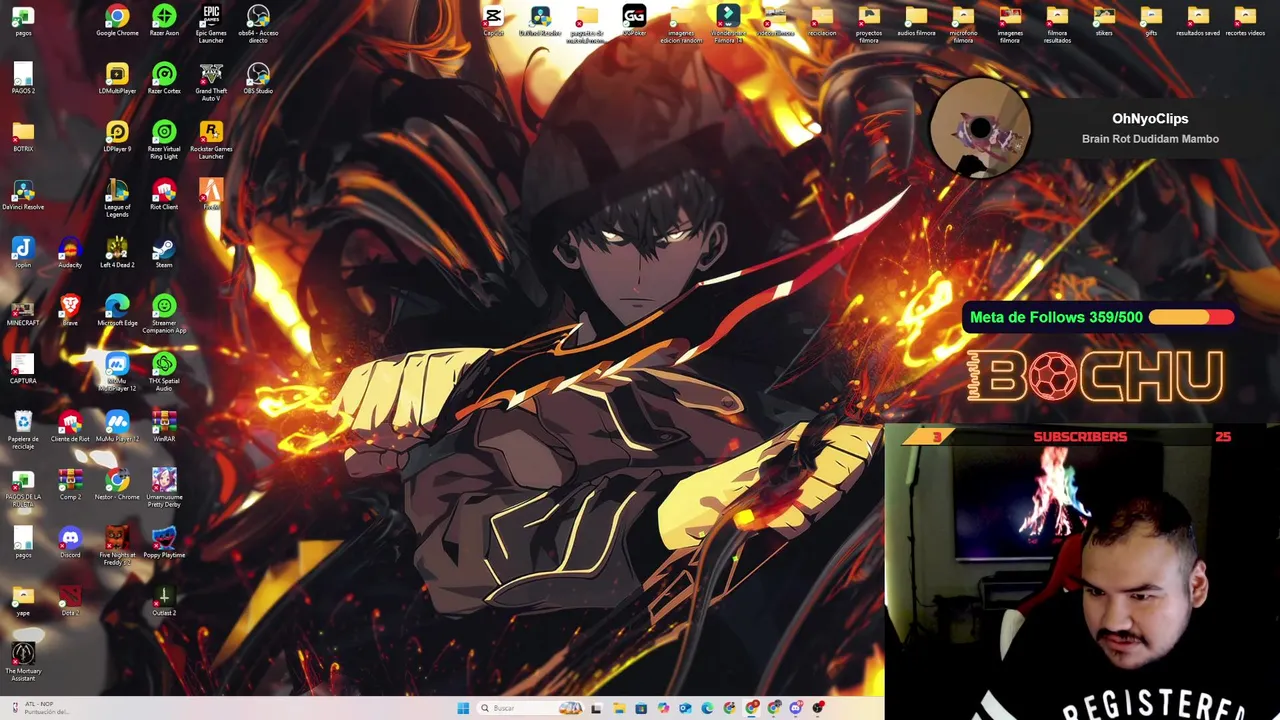Select Left 4 Dead 2 icon
This screenshot has height=720, width=1280.
point(117,252)
